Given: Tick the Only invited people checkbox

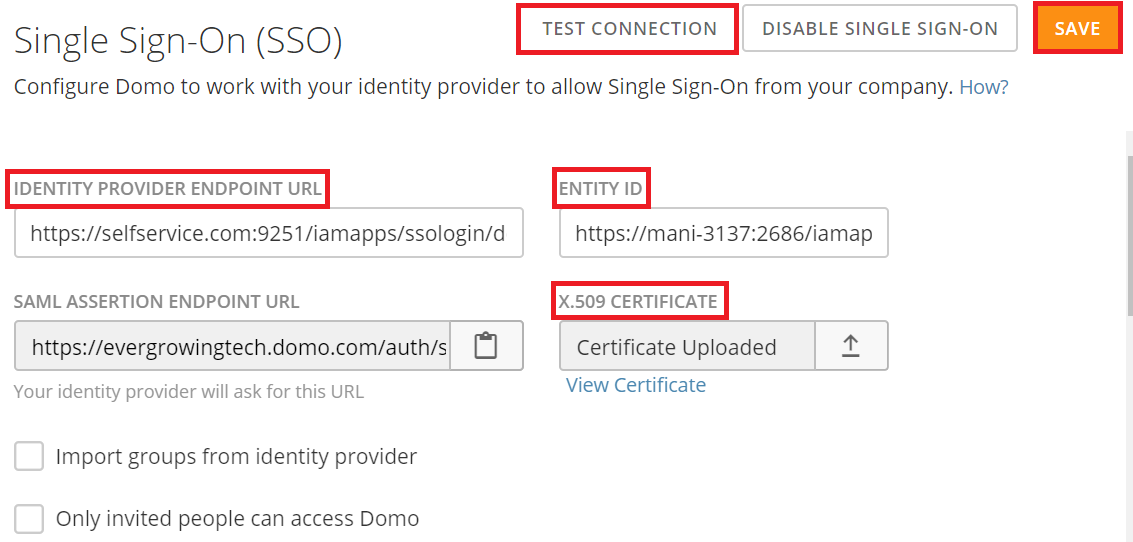Looking at the screenshot, I should 29,519.
